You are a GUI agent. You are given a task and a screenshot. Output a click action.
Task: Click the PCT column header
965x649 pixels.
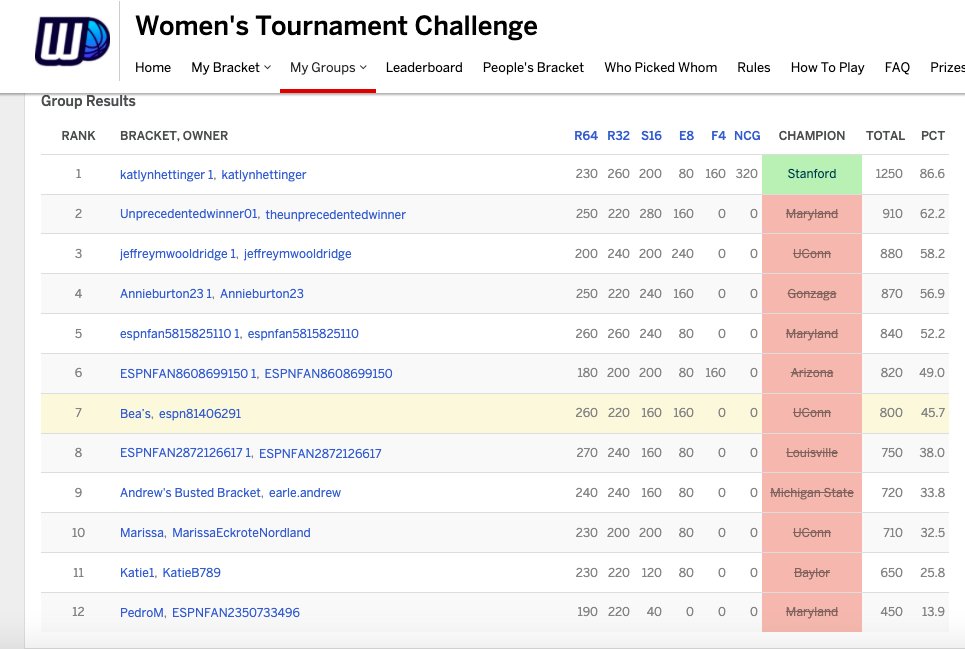932,136
